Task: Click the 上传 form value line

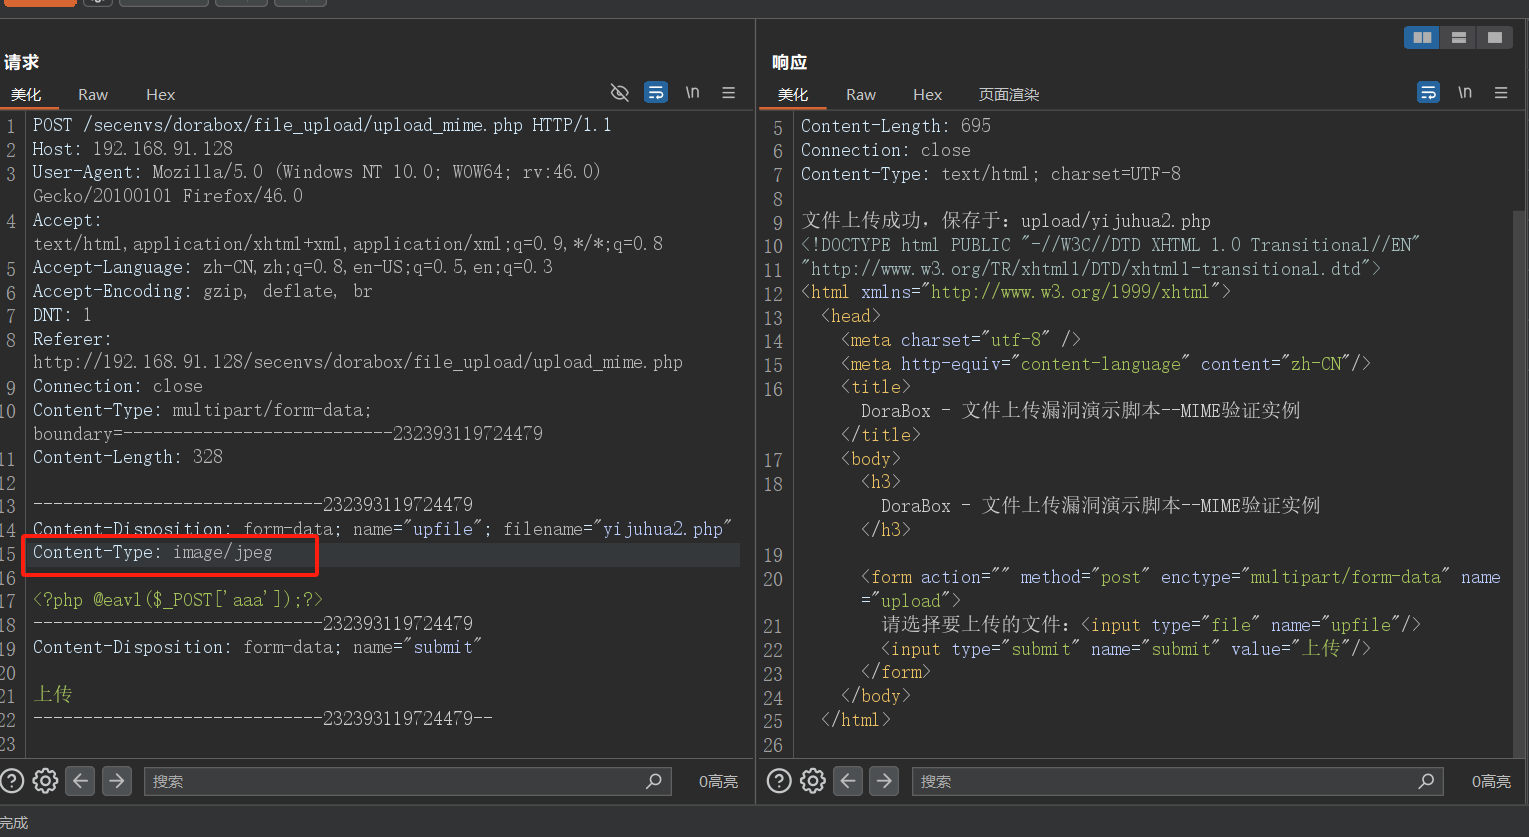Action: [53, 694]
